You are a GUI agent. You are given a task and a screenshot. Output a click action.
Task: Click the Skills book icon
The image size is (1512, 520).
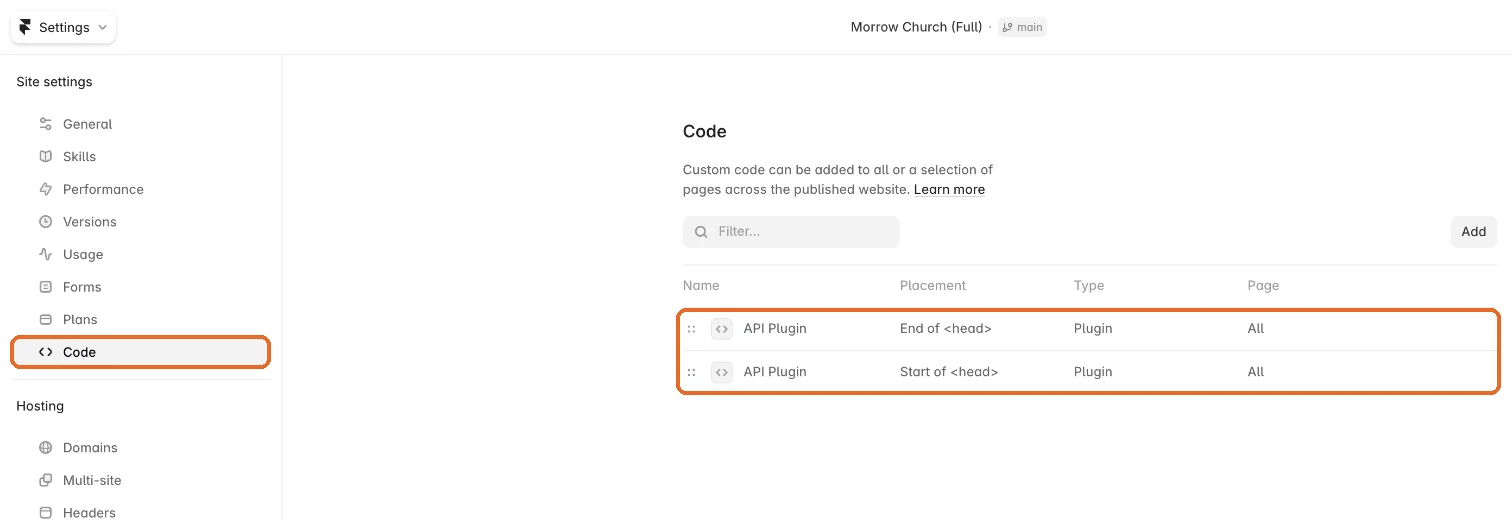(45, 156)
